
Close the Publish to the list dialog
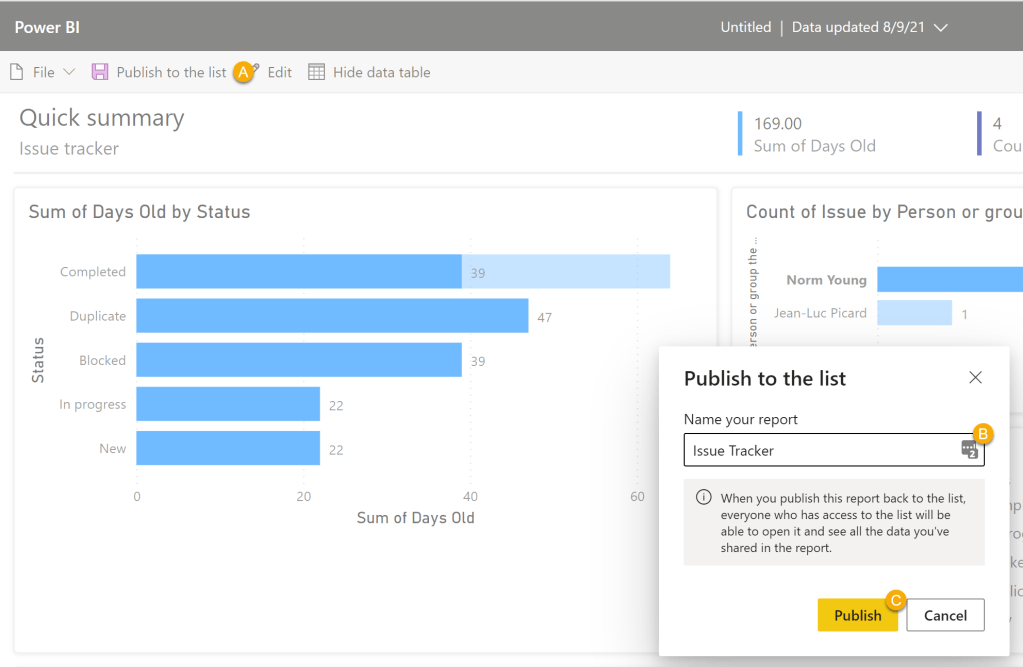[975, 378]
